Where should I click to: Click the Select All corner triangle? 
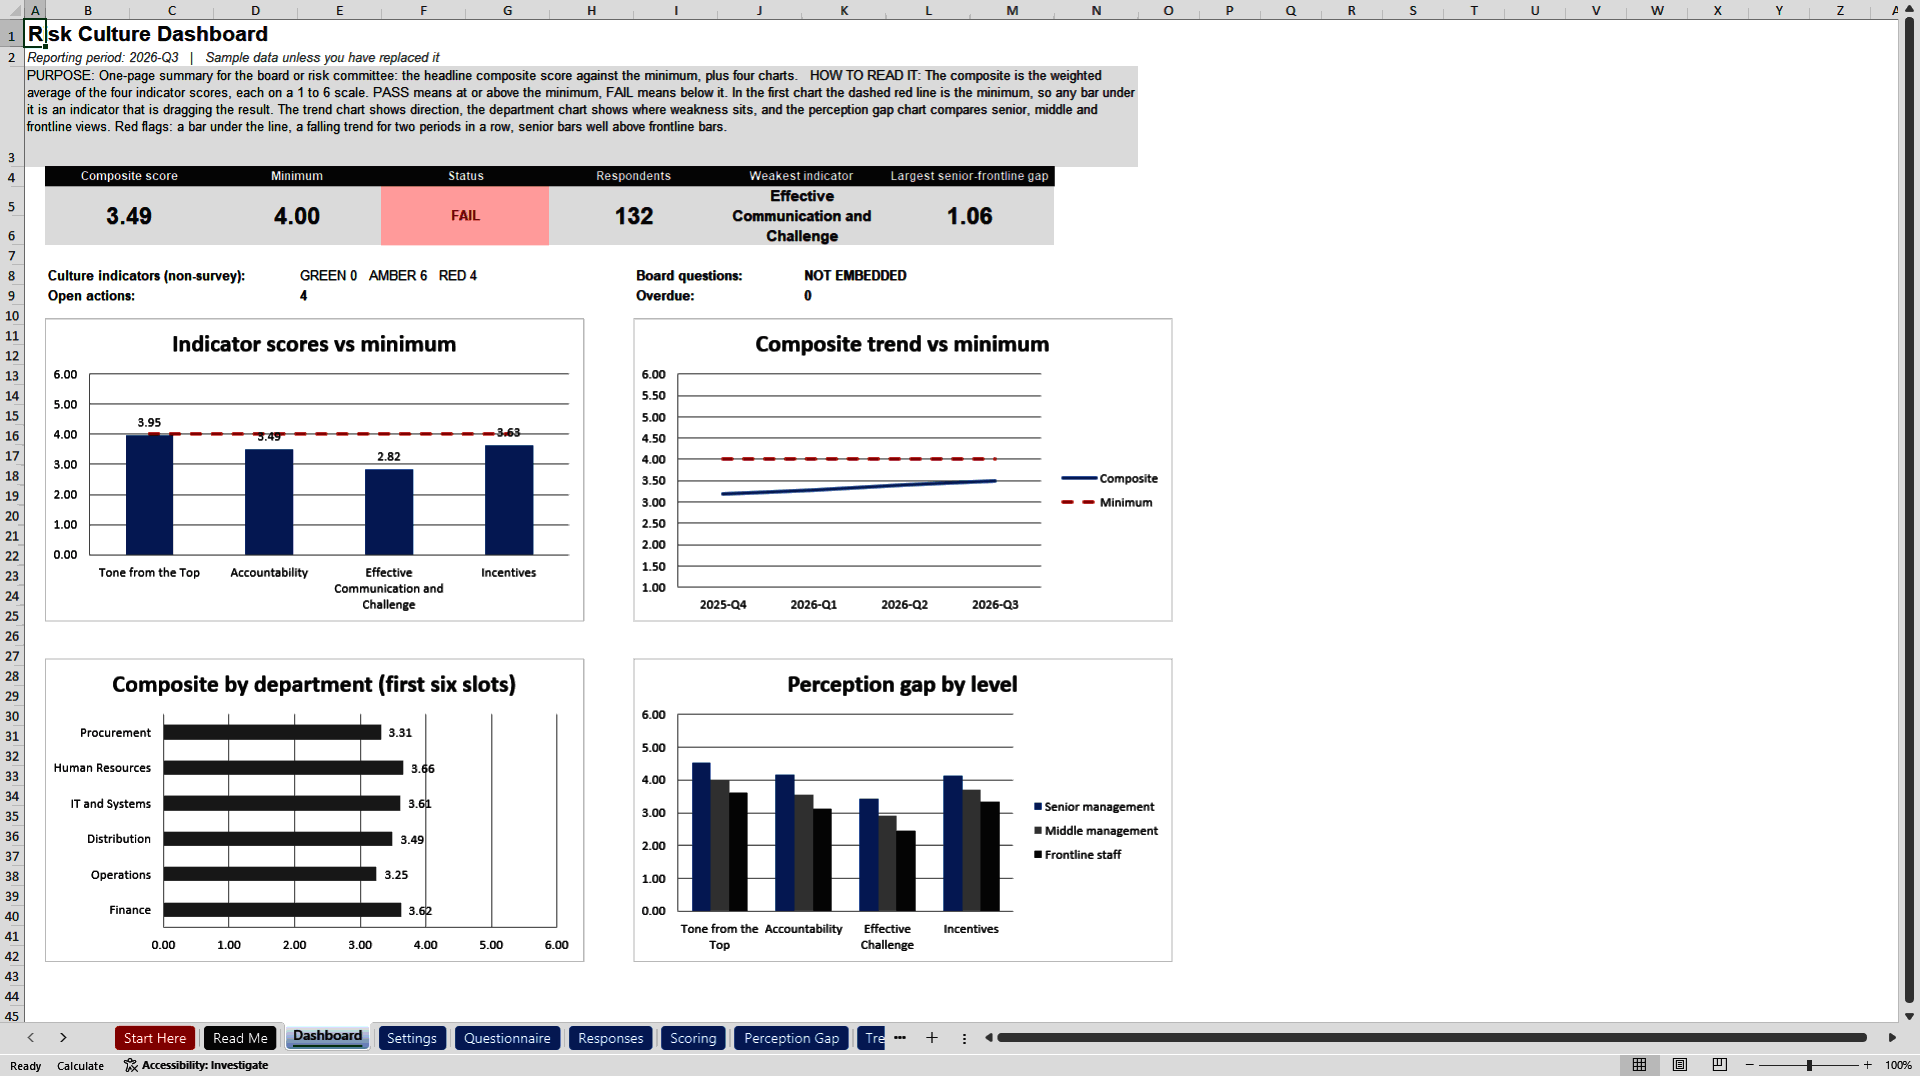click(x=12, y=10)
